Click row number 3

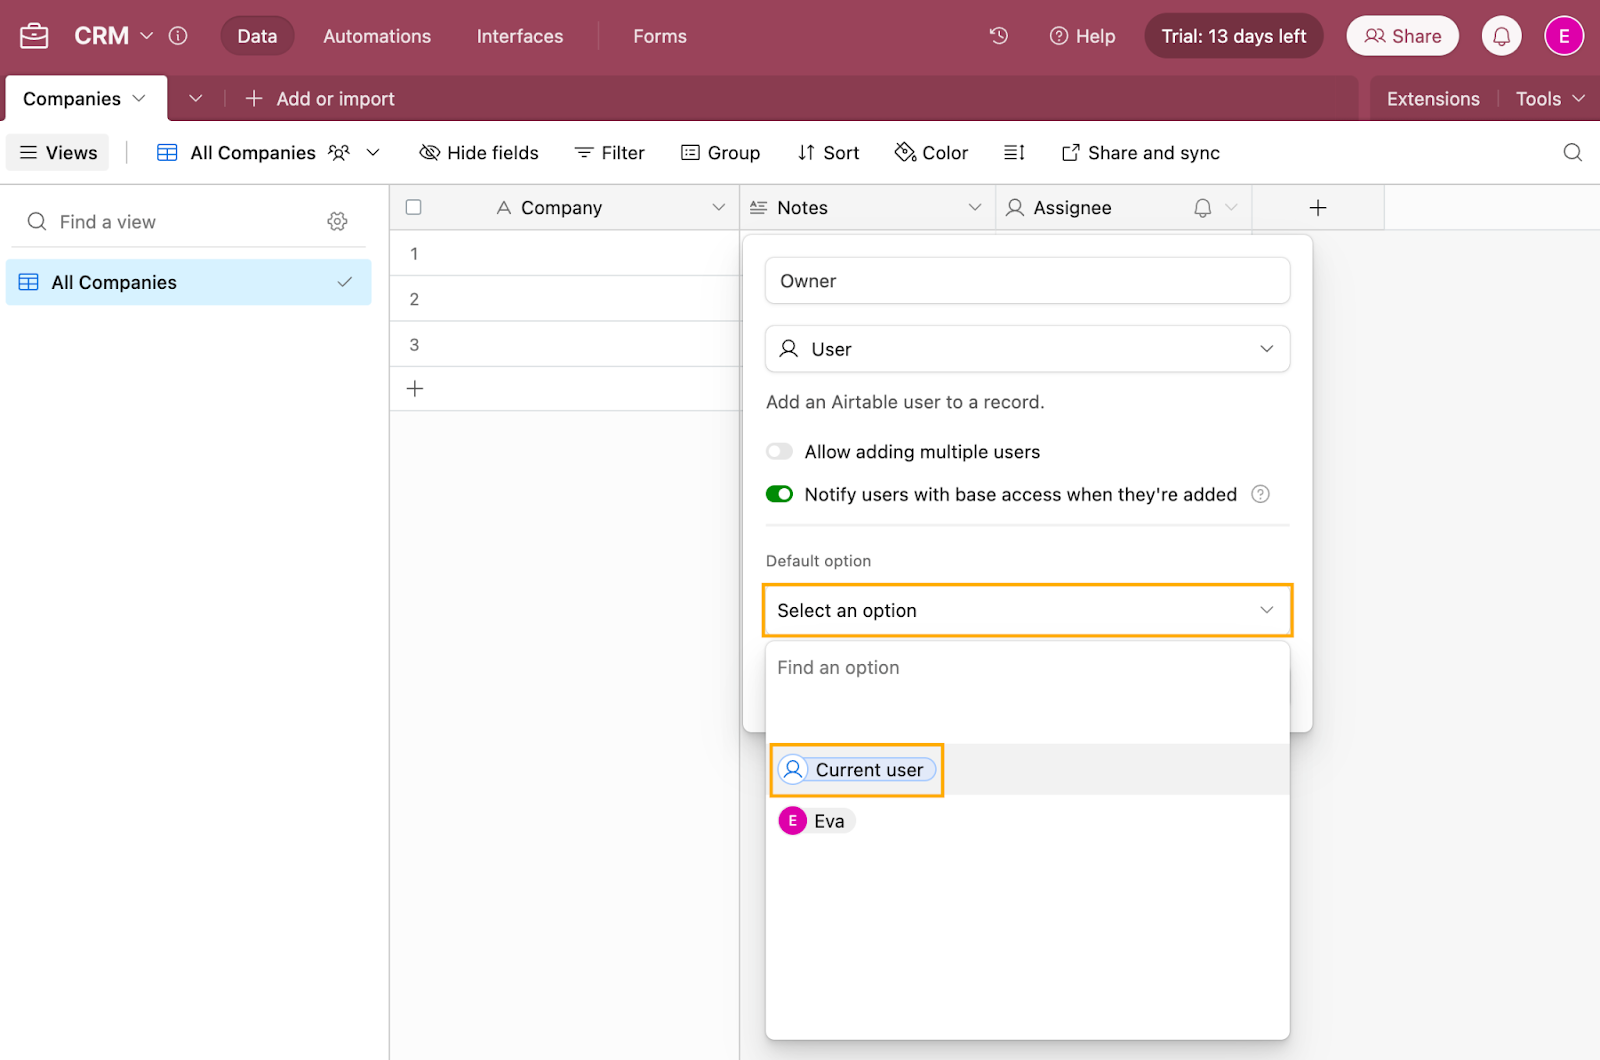point(414,345)
